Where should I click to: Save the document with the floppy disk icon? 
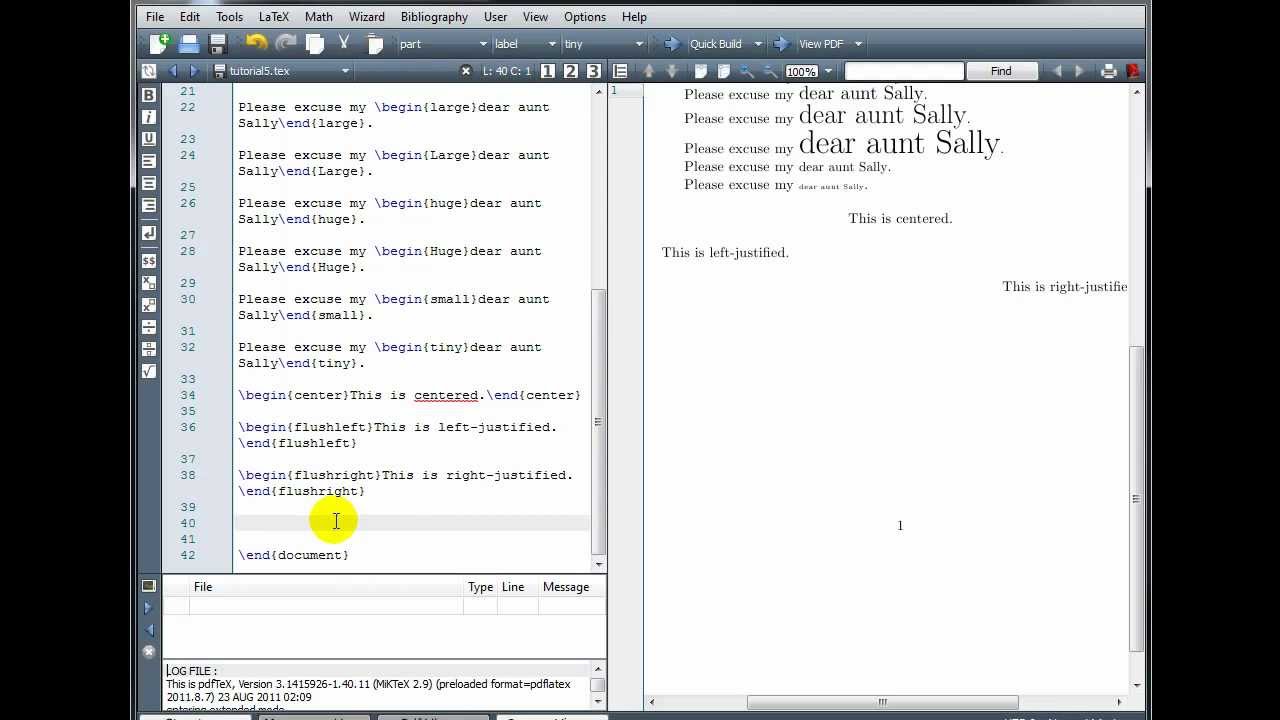click(217, 44)
